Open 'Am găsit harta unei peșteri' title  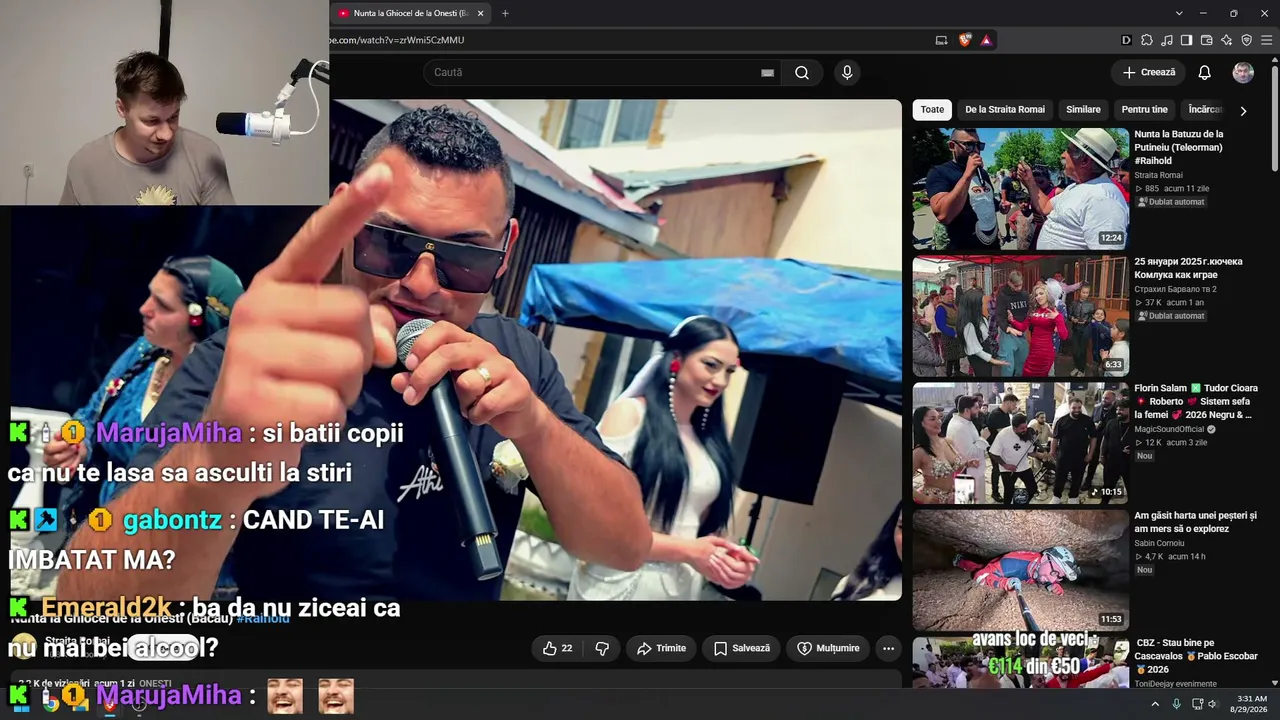pos(1195,522)
